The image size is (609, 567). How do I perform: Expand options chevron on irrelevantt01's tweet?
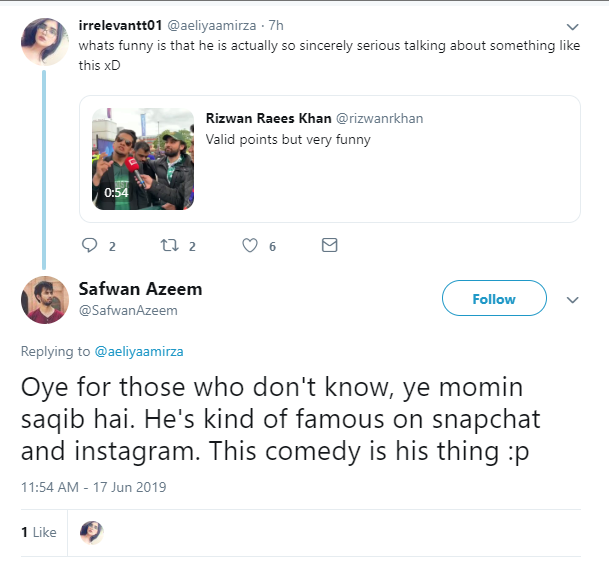[x=573, y=27]
